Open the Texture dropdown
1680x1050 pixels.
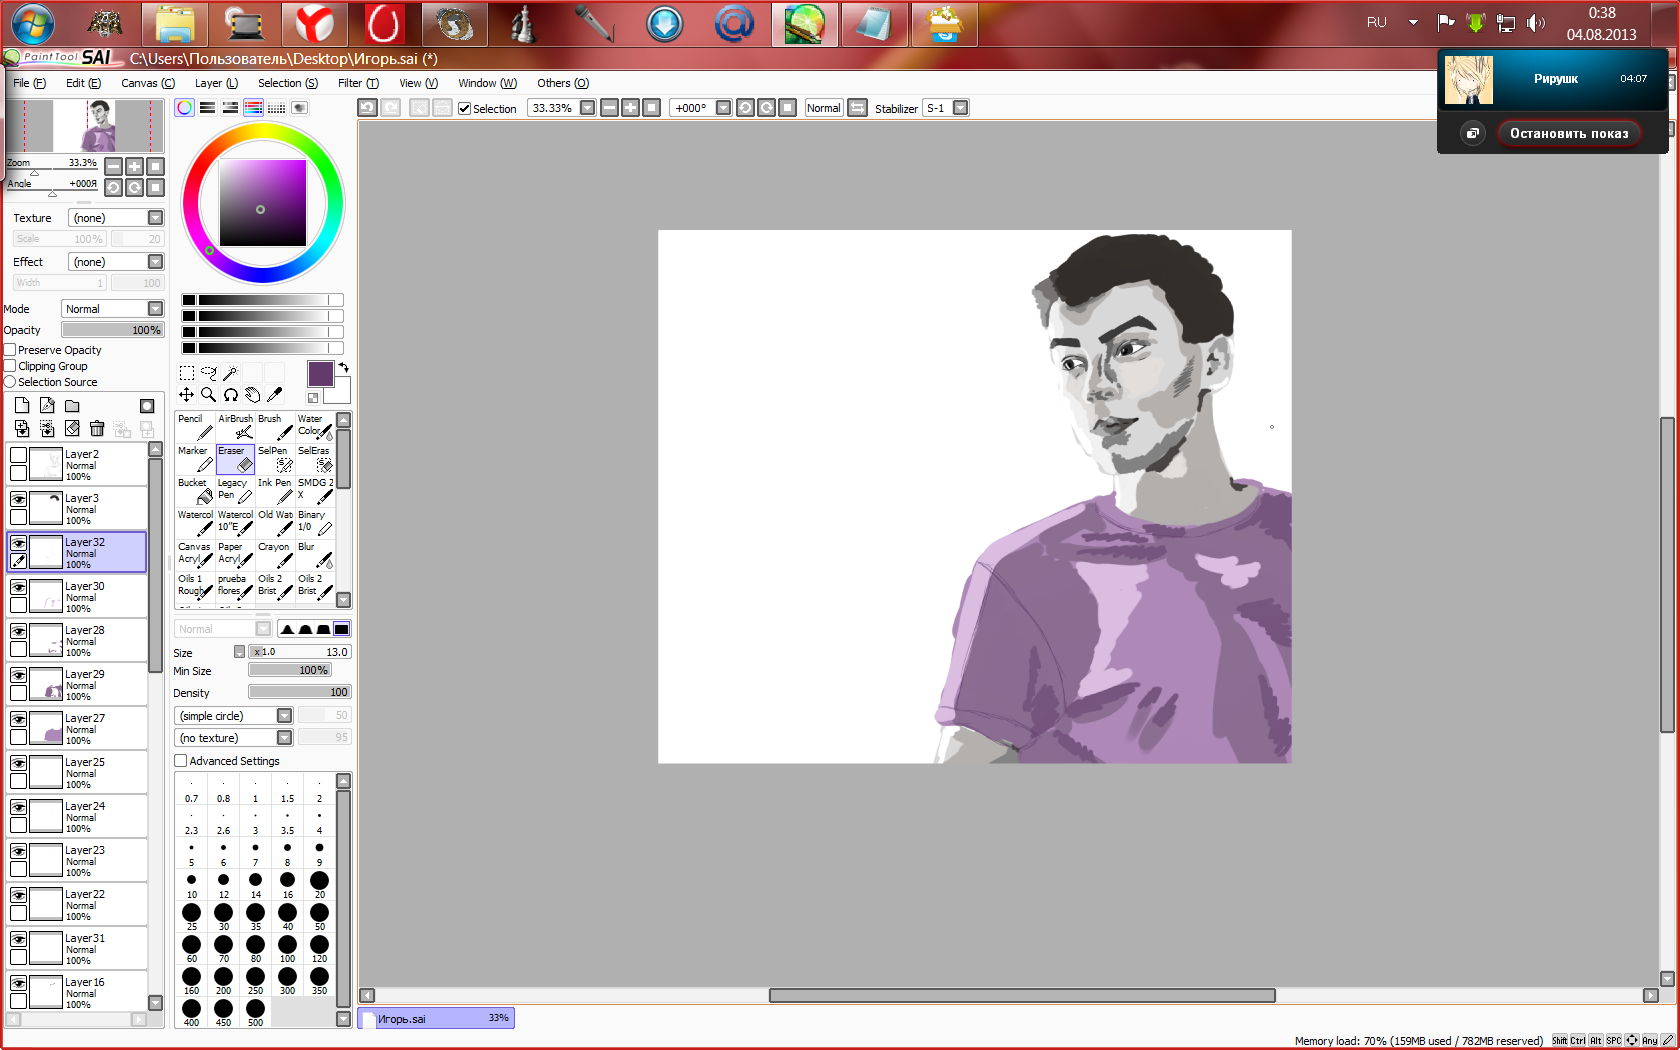click(115, 218)
